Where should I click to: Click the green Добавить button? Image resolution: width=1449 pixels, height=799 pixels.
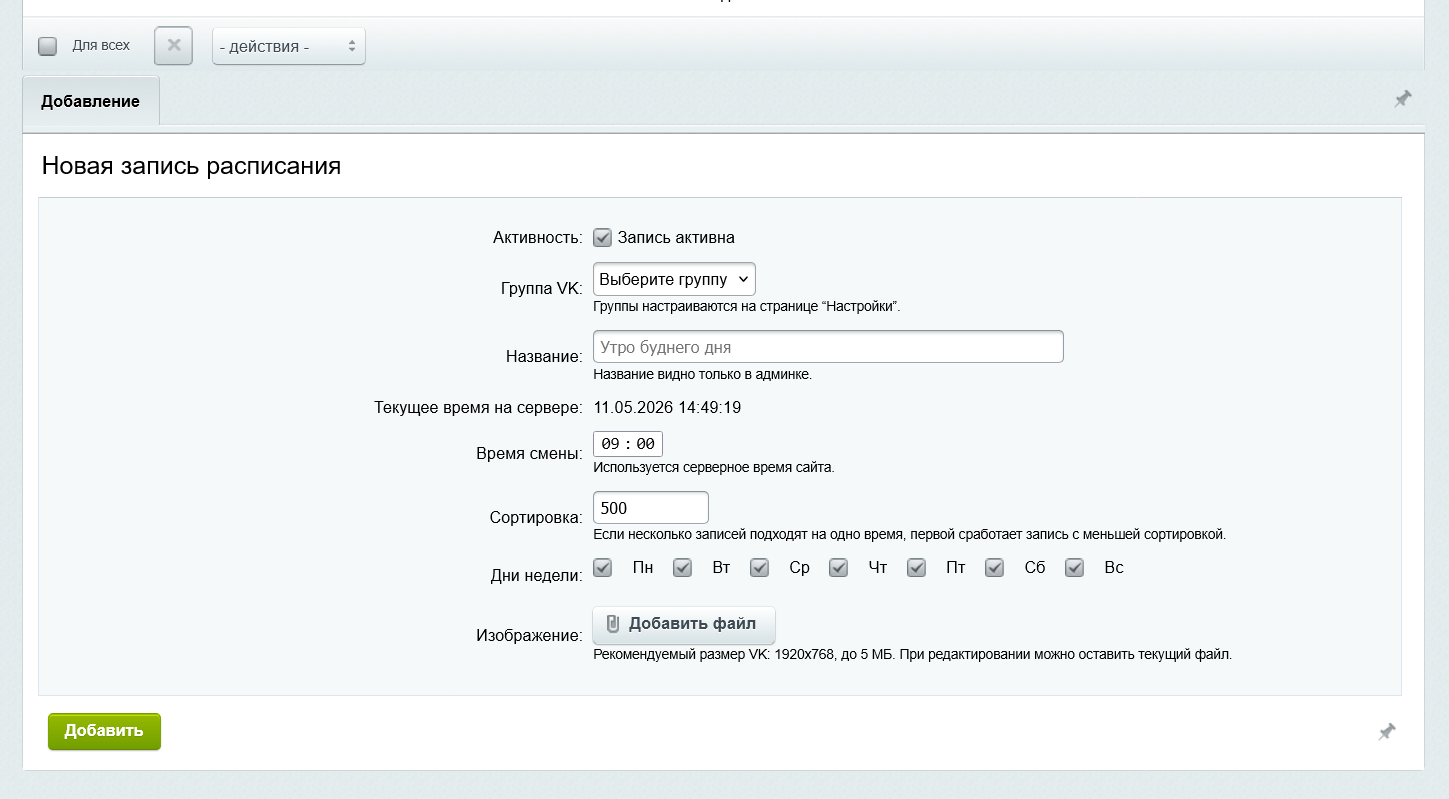click(104, 731)
